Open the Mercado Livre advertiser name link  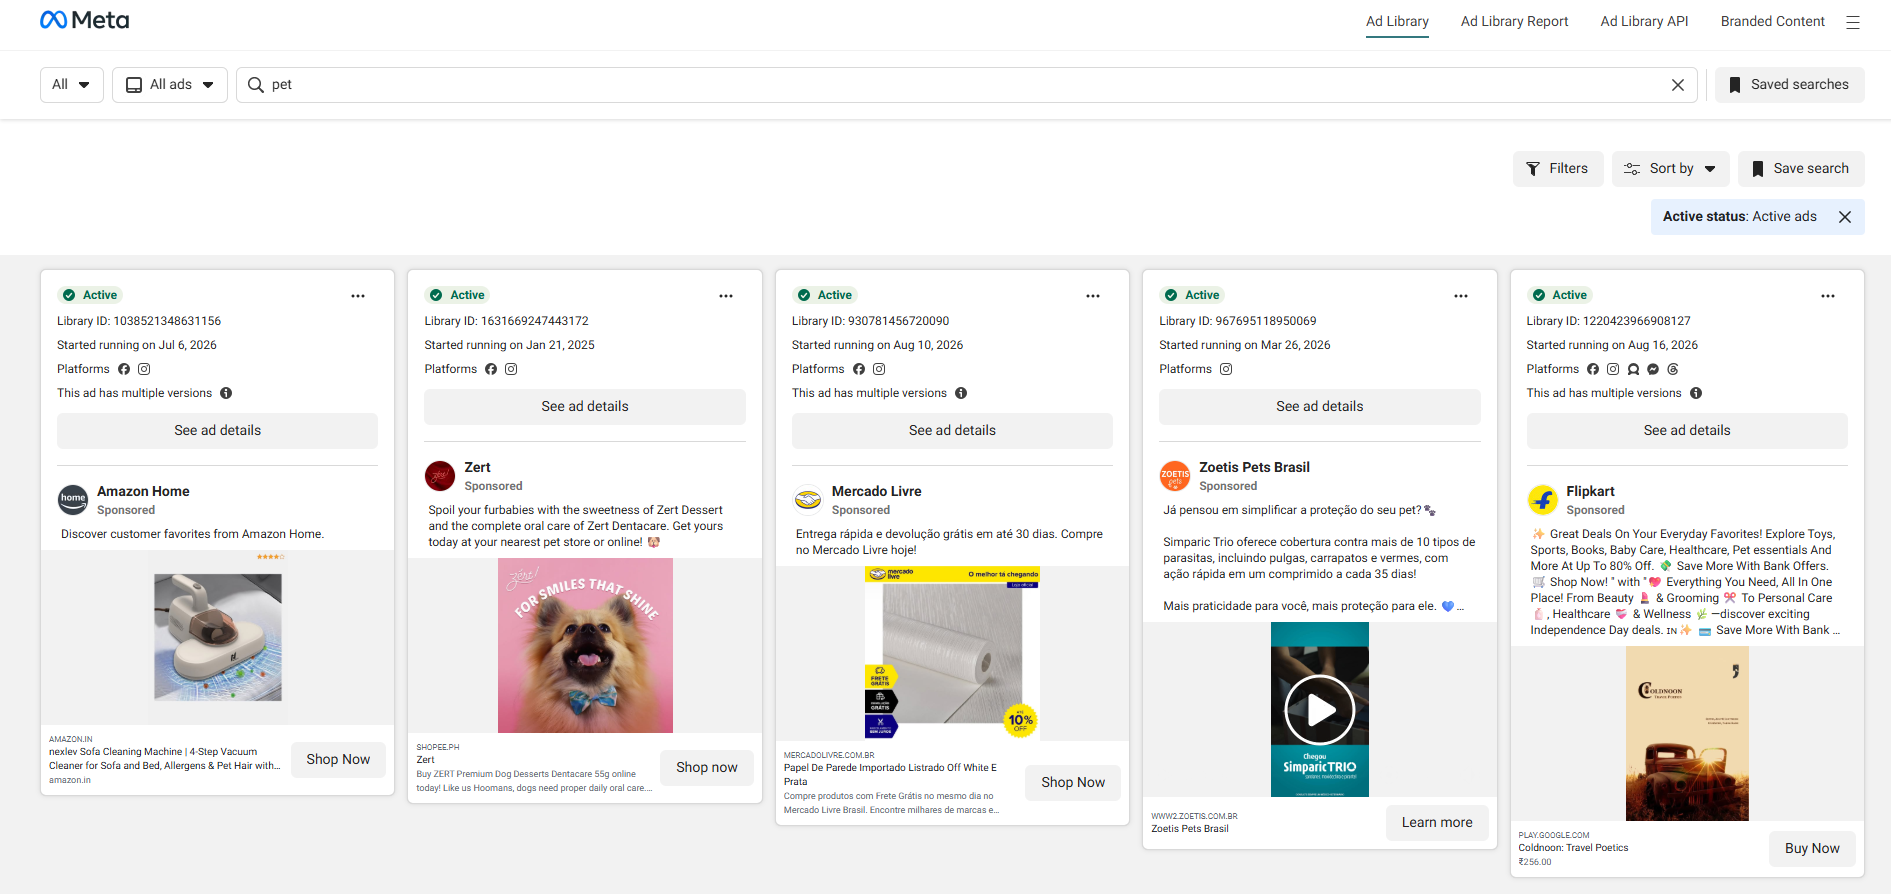click(877, 491)
